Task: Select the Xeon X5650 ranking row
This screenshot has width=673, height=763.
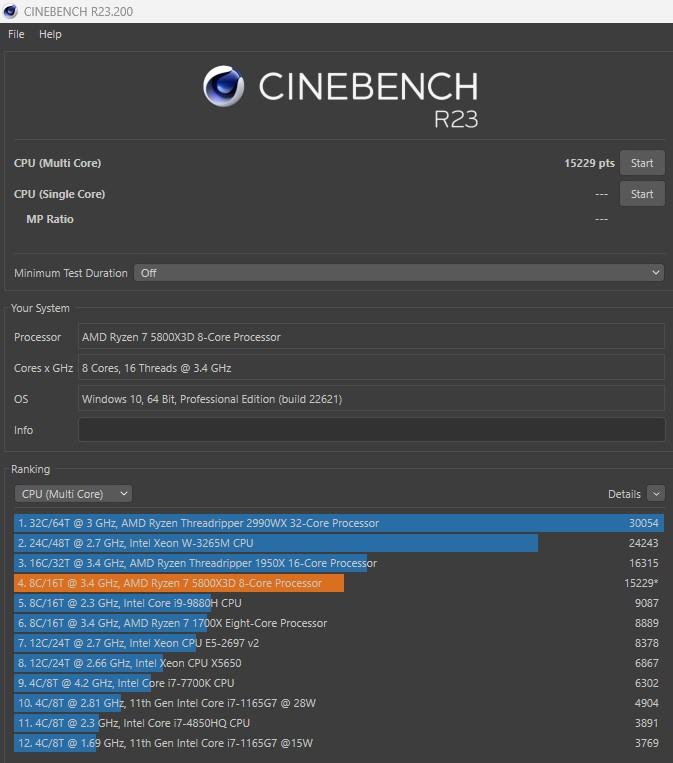Action: [339, 663]
